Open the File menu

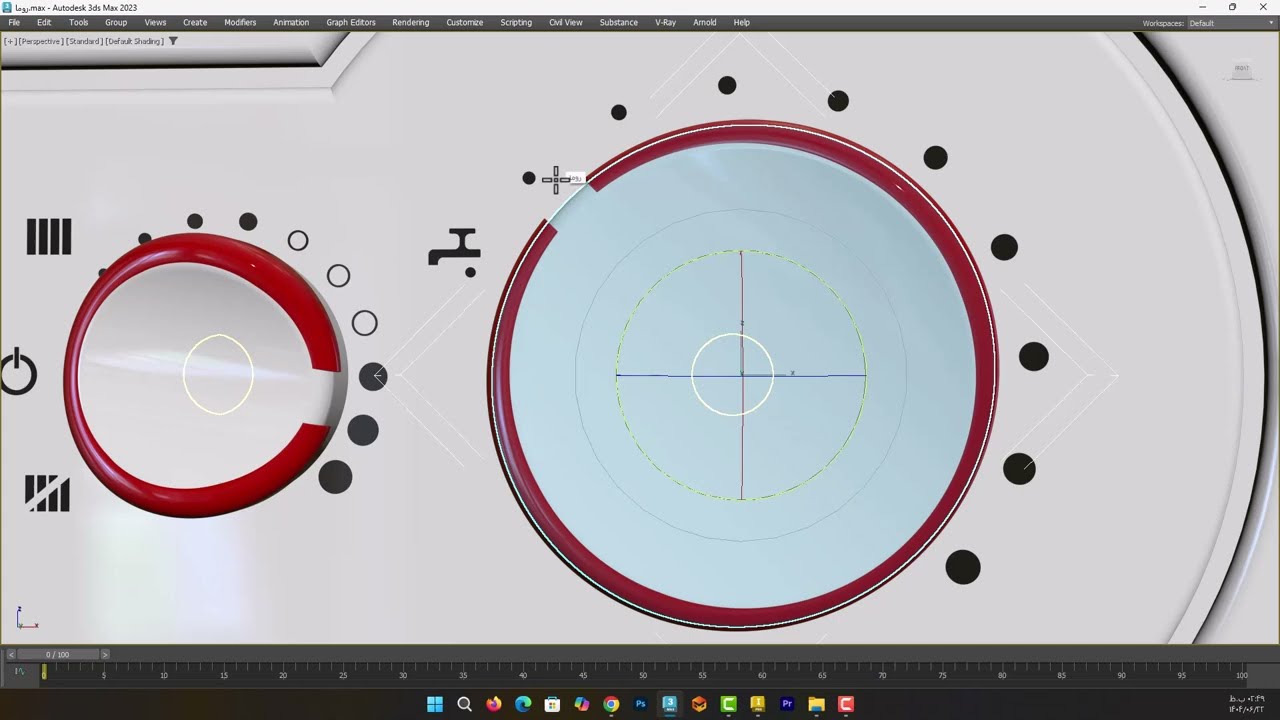click(14, 22)
